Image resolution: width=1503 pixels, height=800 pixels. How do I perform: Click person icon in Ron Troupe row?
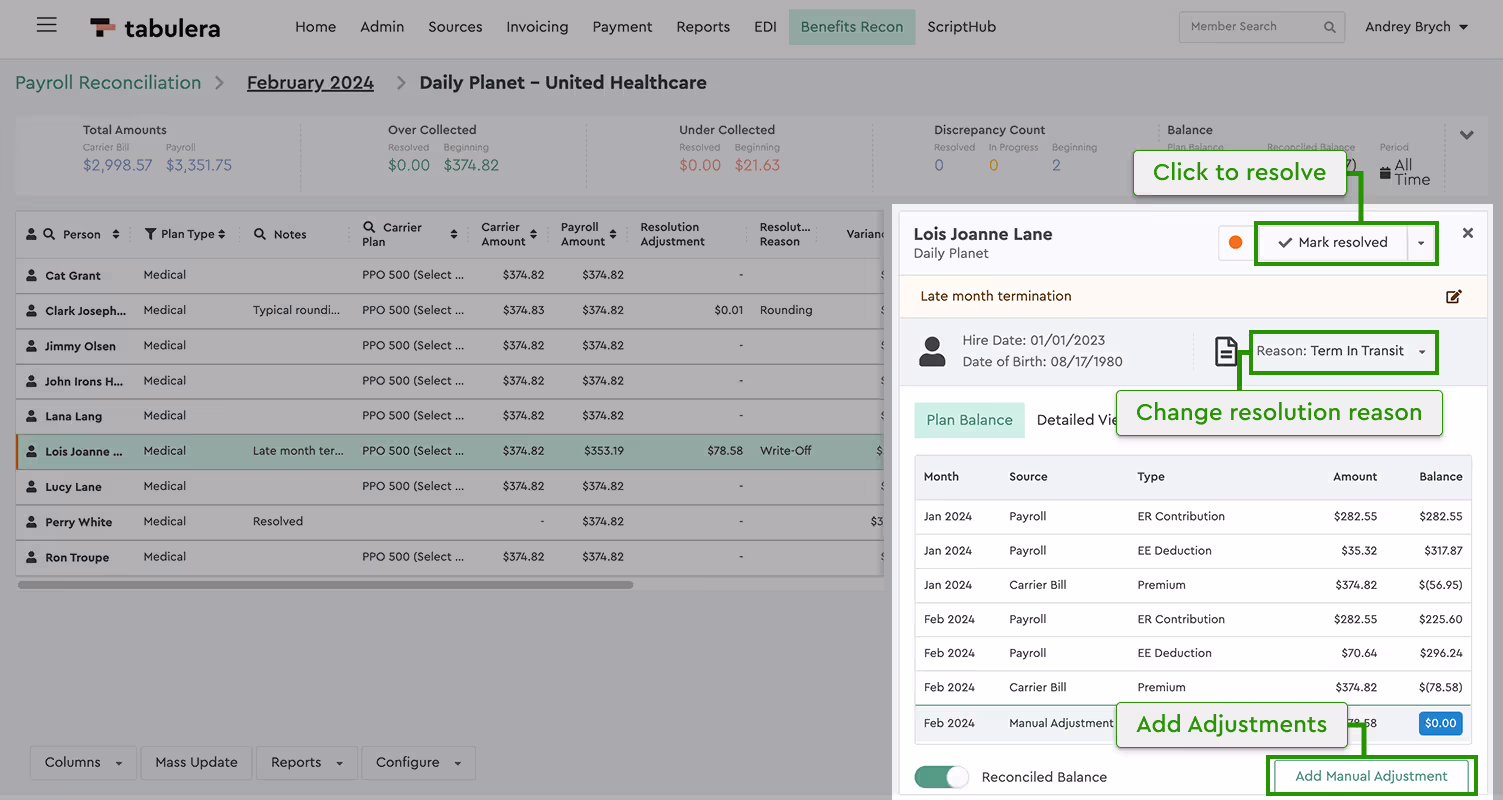pos(32,557)
